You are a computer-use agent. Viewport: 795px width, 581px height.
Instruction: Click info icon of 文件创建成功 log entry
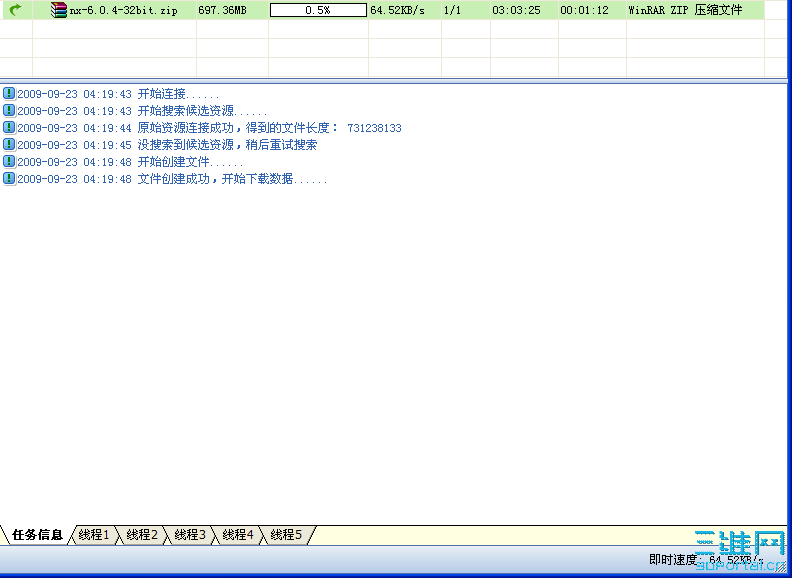(x=9, y=178)
